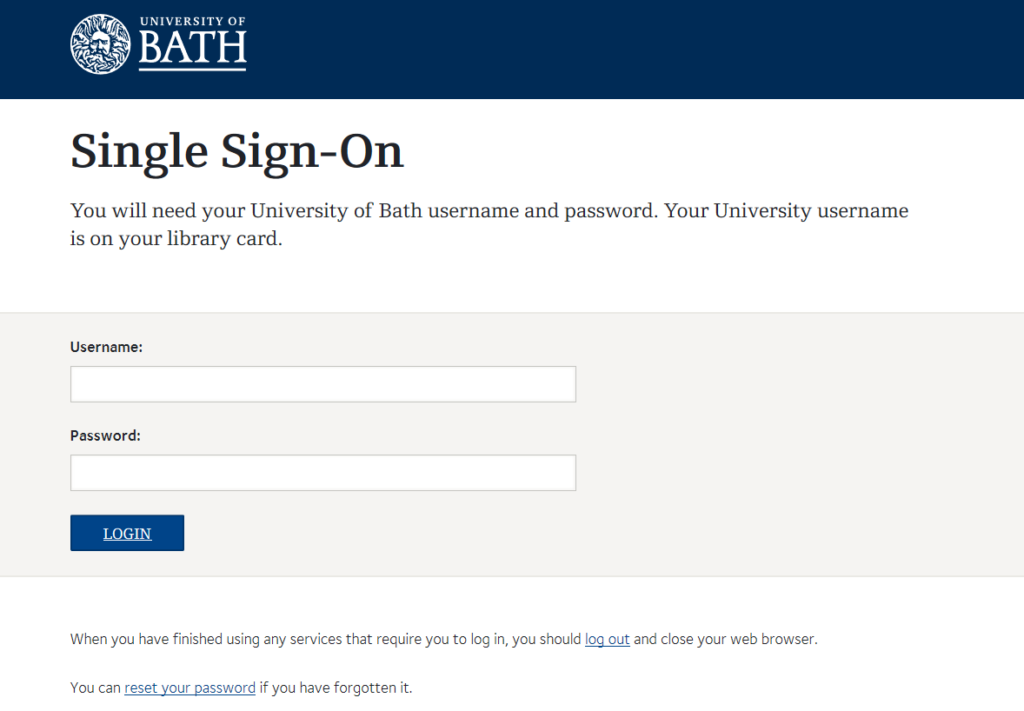Click the 'Username:' field label

pyautogui.click(x=106, y=347)
